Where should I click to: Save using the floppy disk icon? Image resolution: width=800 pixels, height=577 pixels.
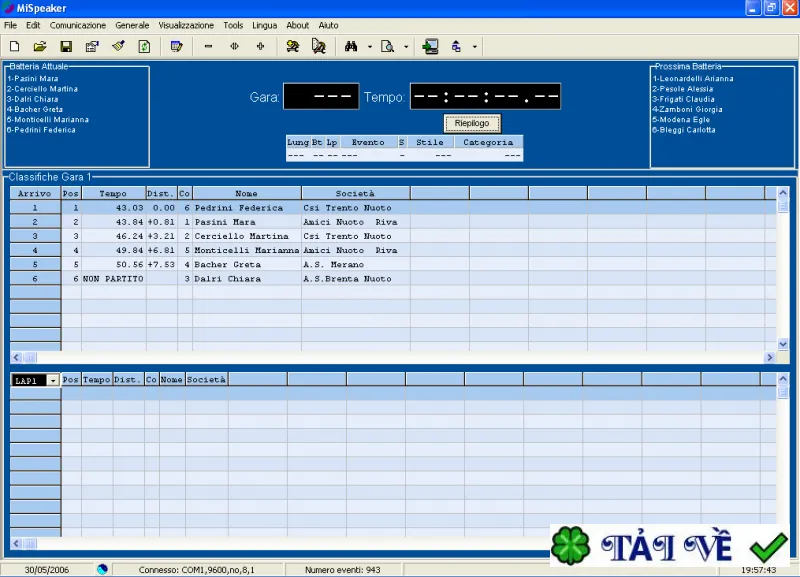tap(66, 46)
